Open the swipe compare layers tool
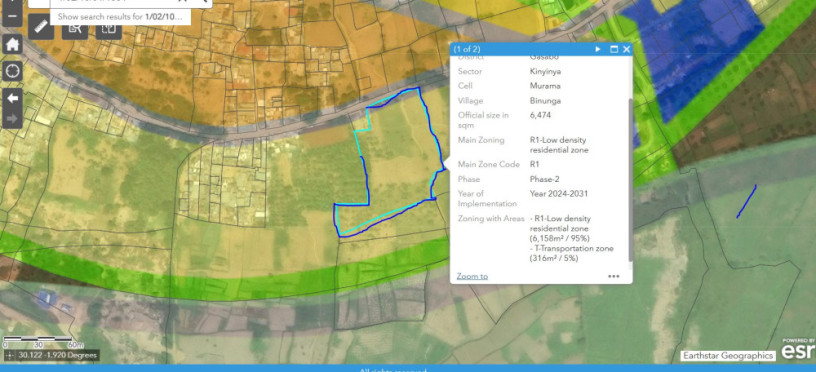 109,29
